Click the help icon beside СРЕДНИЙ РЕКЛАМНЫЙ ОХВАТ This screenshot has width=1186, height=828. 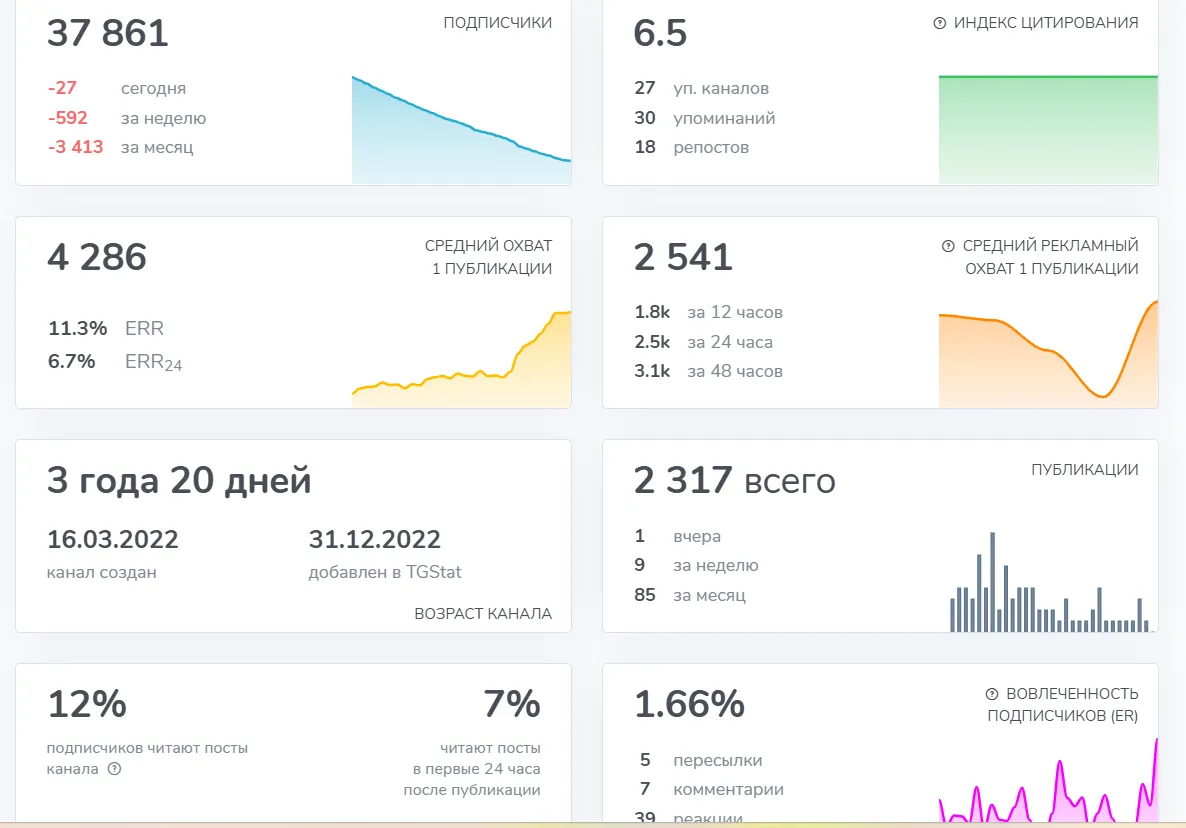[x=948, y=246]
